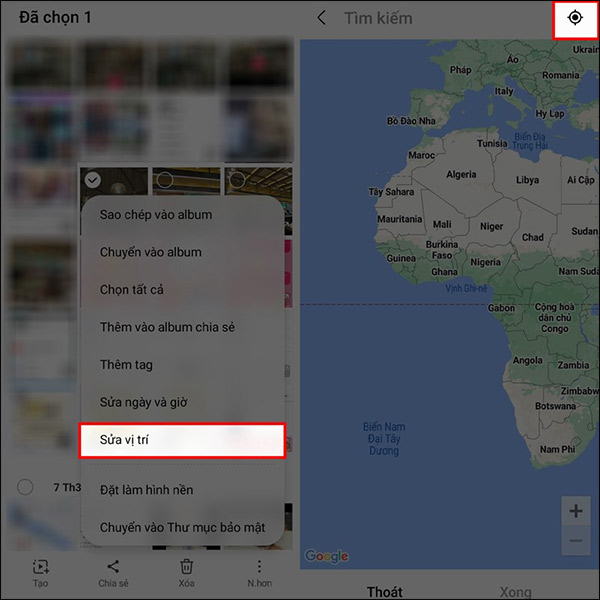Zoom in the map with plus button

tap(576, 511)
